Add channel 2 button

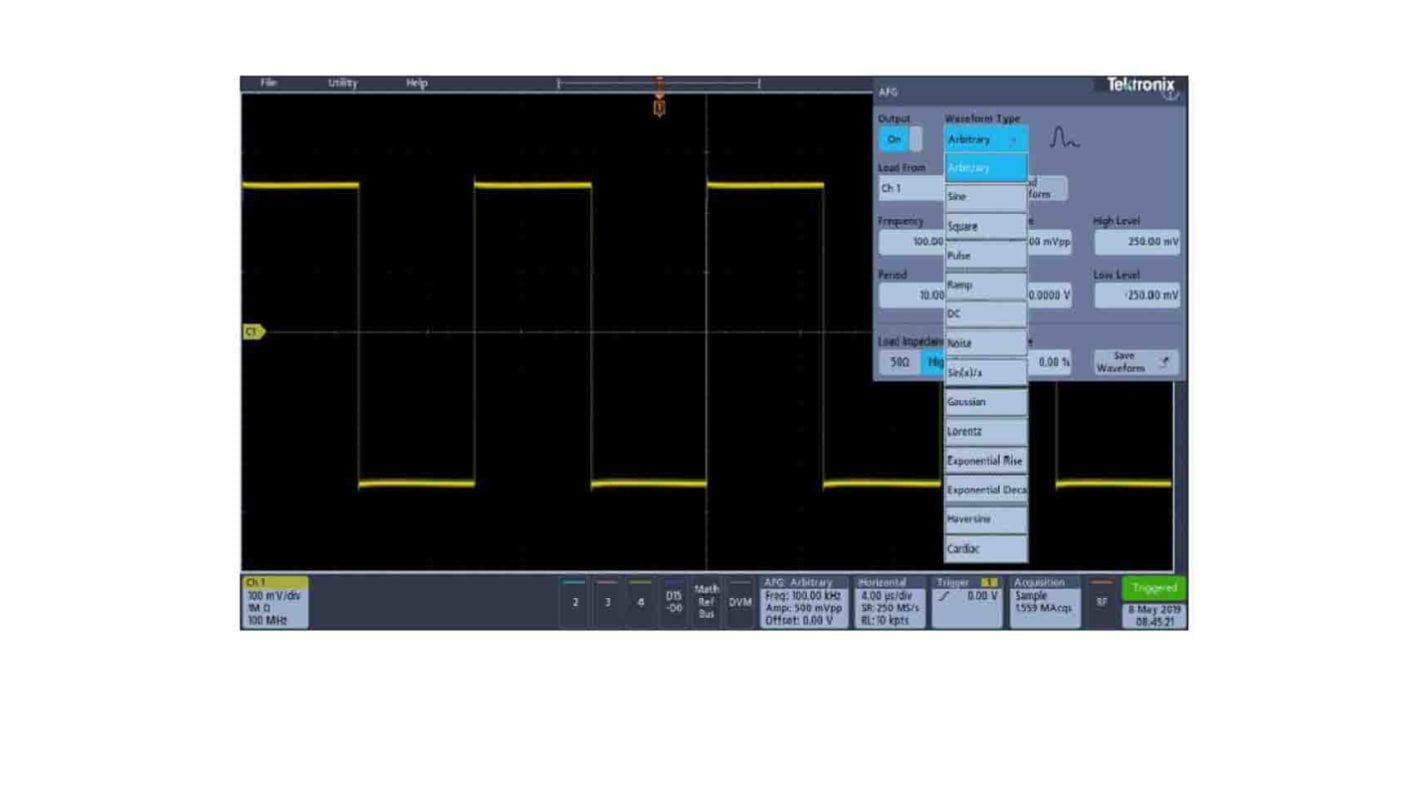[574, 602]
